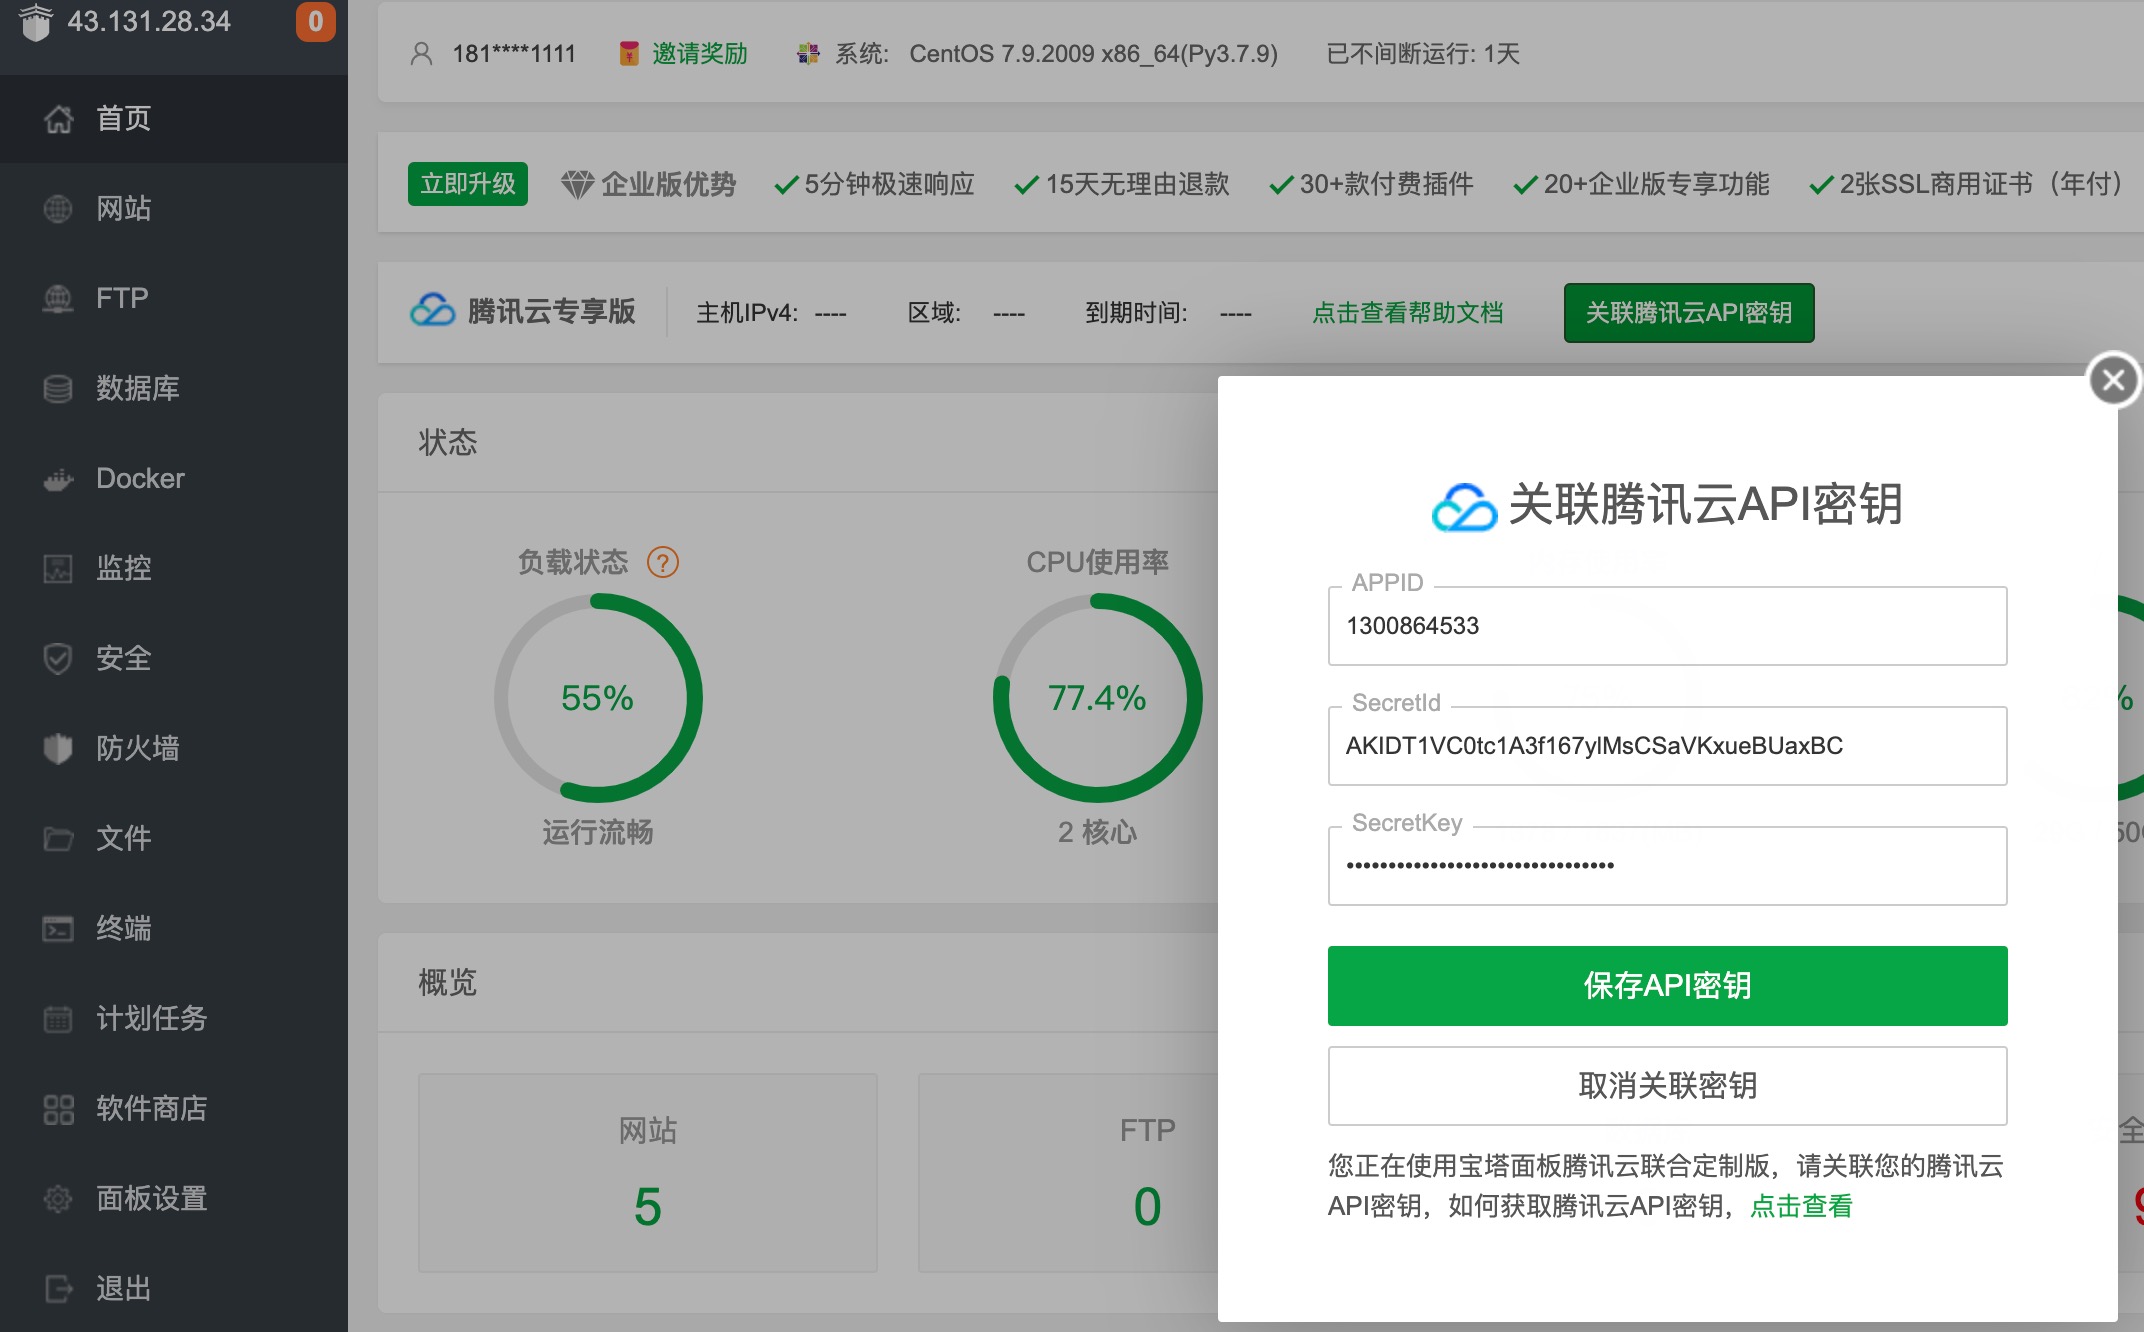Open the 网站 menu item
The width and height of the screenshot is (2144, 1332).
174,209
